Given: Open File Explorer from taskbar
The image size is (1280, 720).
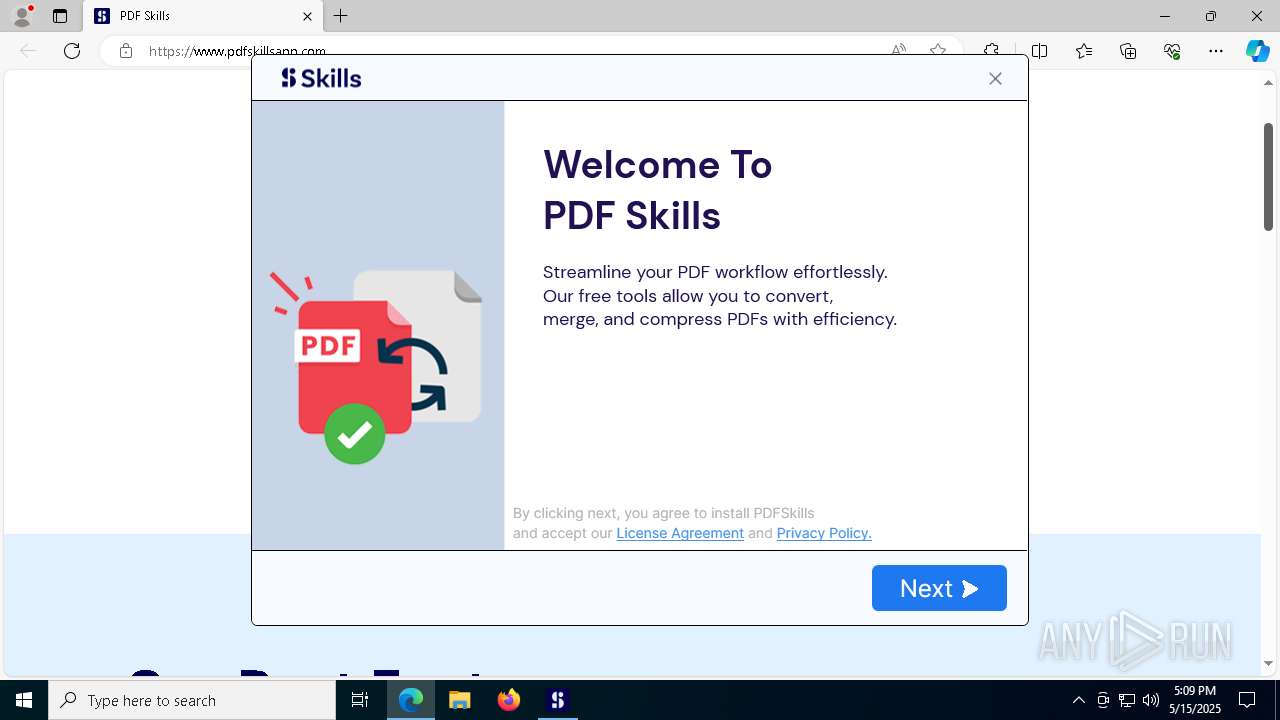Looking at the screenshot, I should (459, 700).
